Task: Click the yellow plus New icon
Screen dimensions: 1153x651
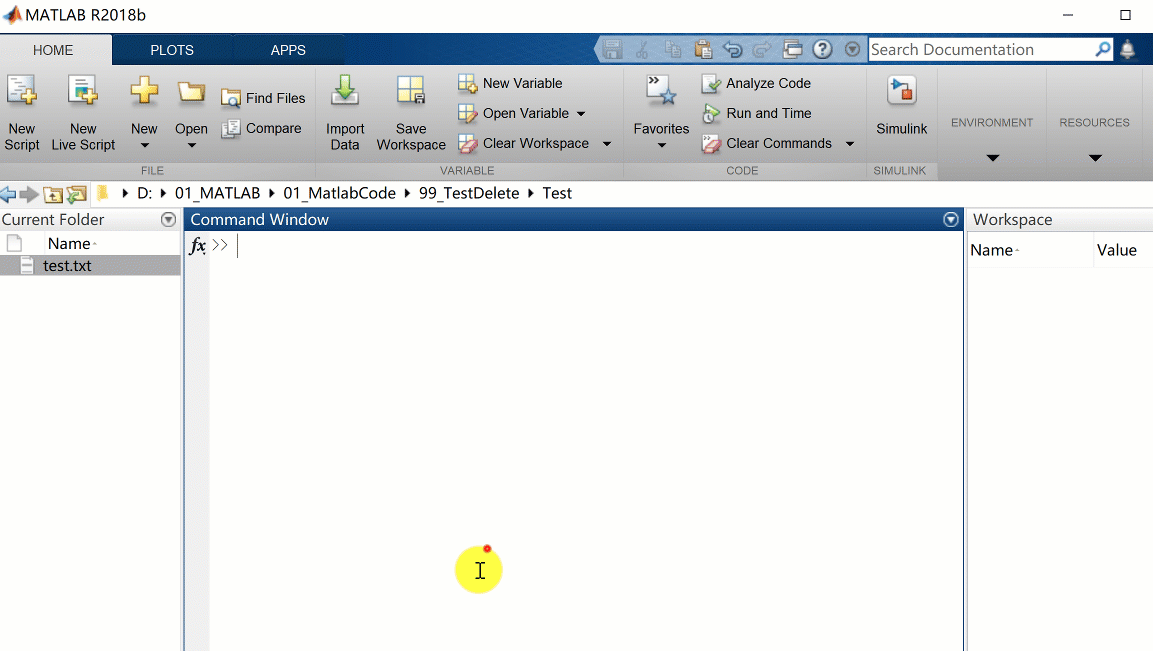Action: coord(144,91)
